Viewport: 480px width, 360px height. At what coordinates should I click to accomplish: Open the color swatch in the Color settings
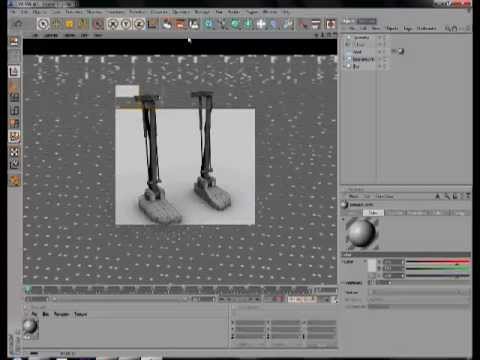pos(372,266)
